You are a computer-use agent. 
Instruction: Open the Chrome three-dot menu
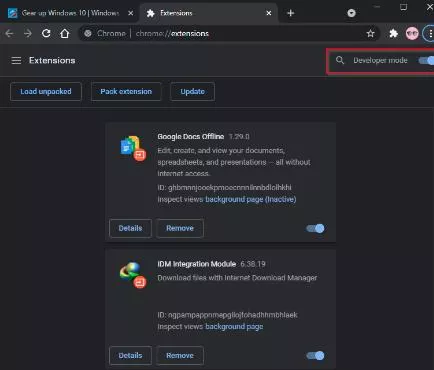(x=430, y=33)
